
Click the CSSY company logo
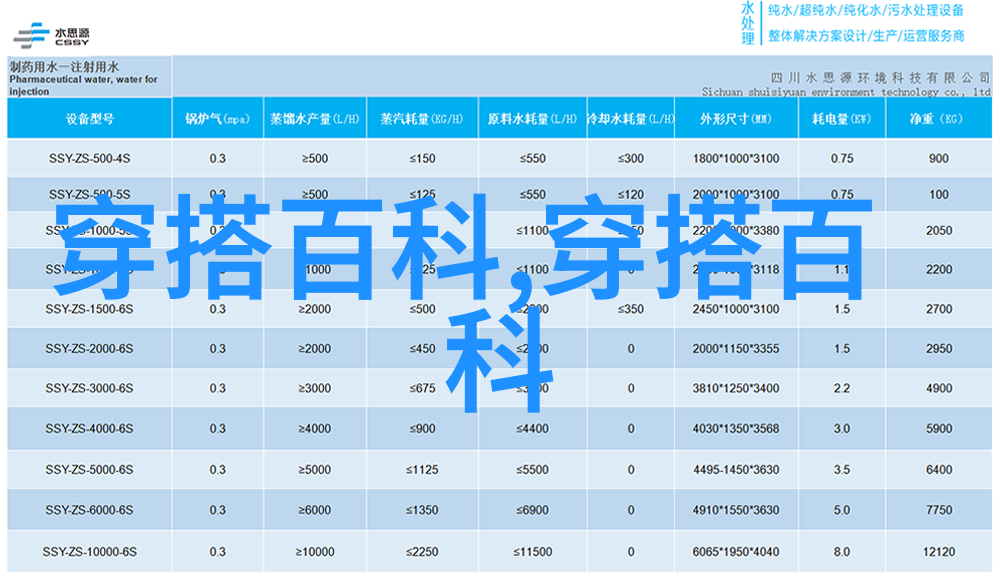click(52, 36)
